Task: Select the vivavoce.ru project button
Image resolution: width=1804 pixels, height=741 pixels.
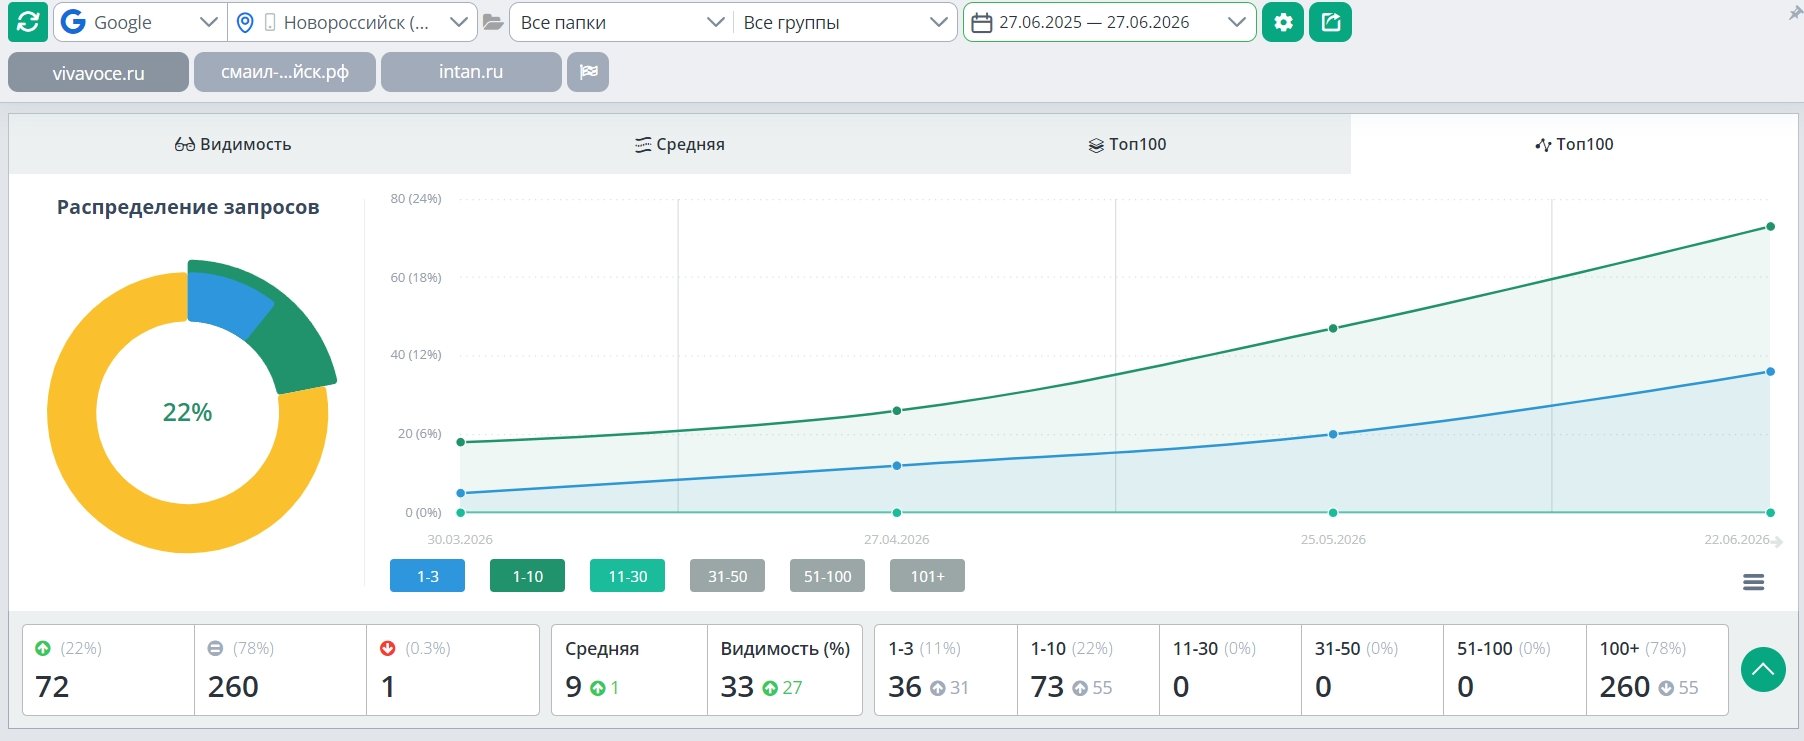Action: [98, 72]
